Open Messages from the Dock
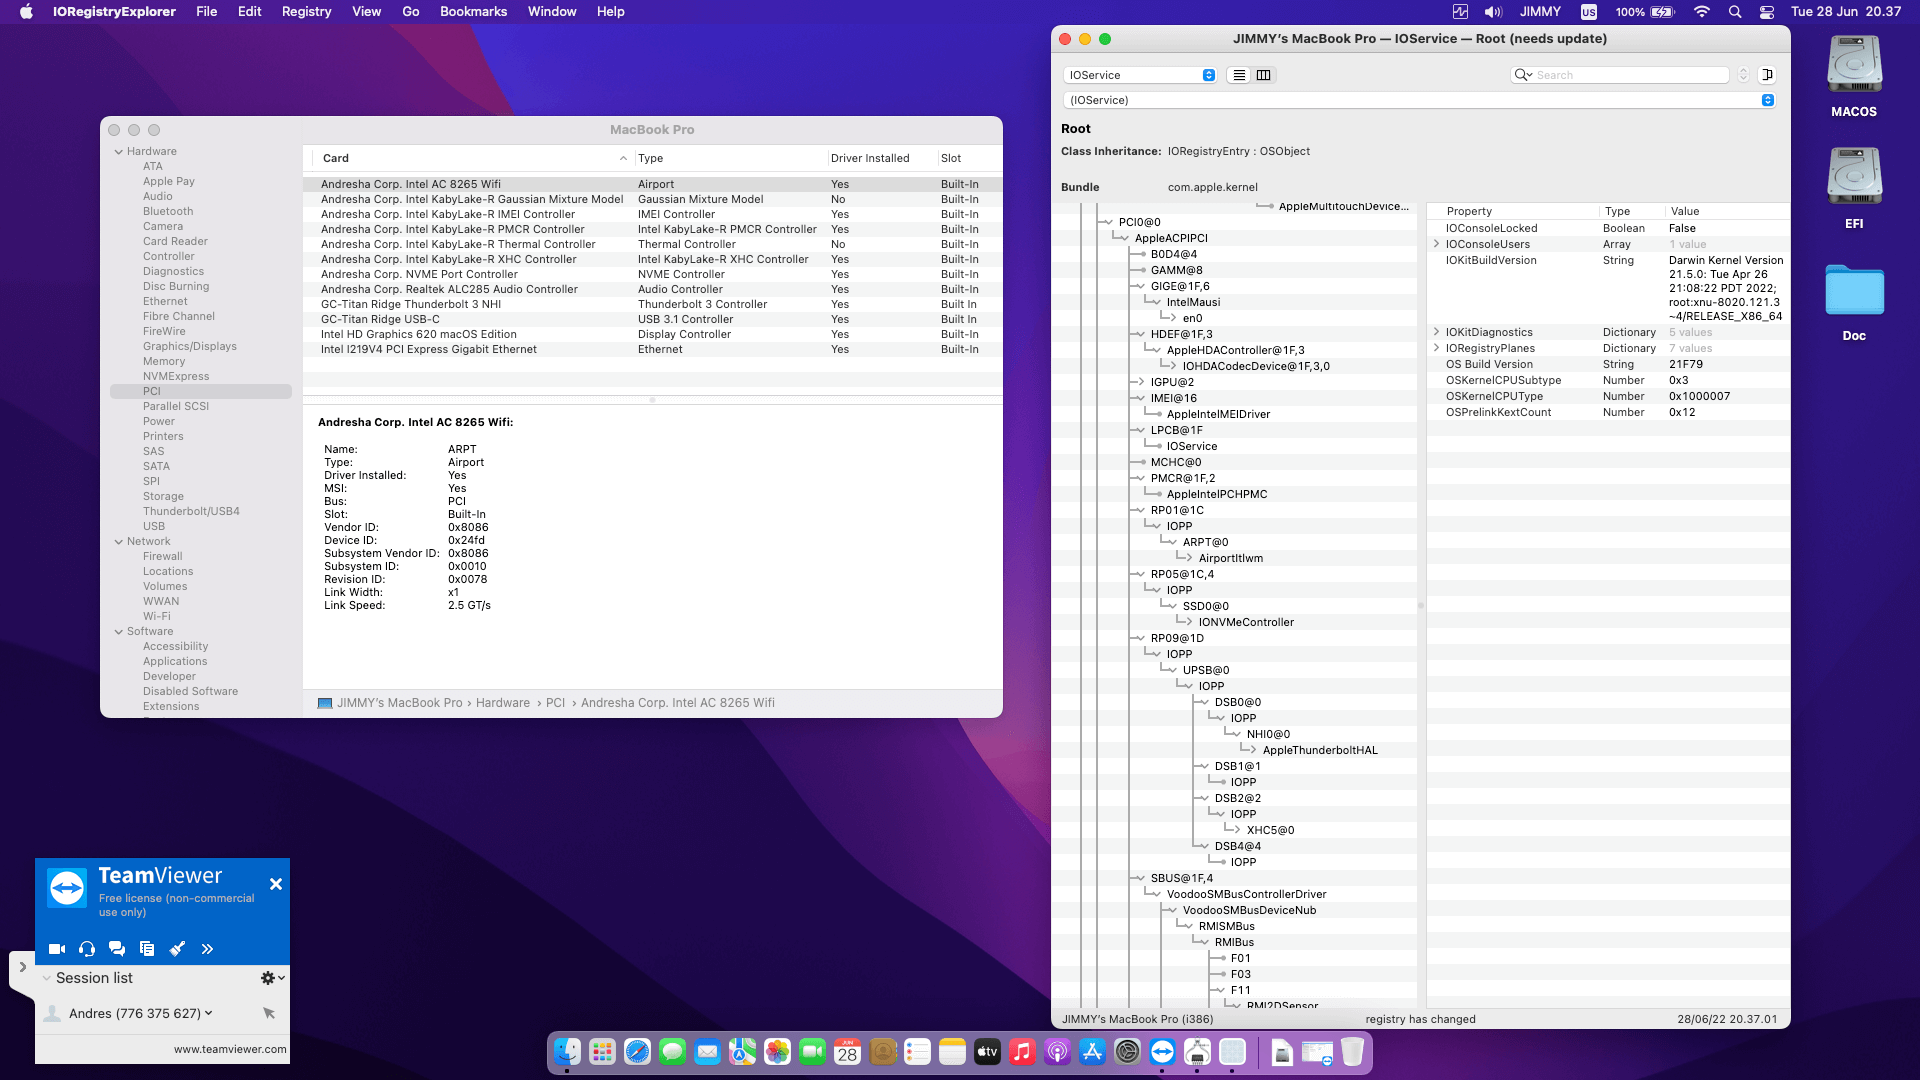Image resolution: width=1920 pixels, height=1080 pixels. 672,1052
